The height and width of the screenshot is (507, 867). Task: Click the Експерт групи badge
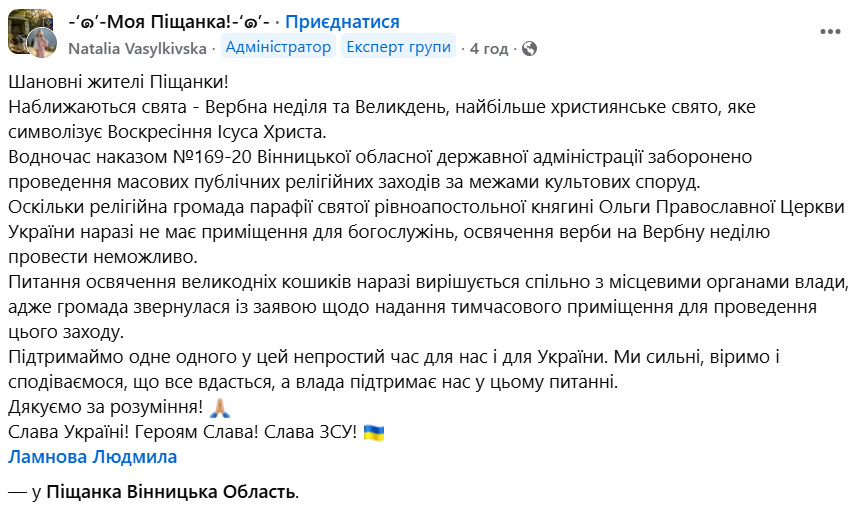[x=398, y=47]
